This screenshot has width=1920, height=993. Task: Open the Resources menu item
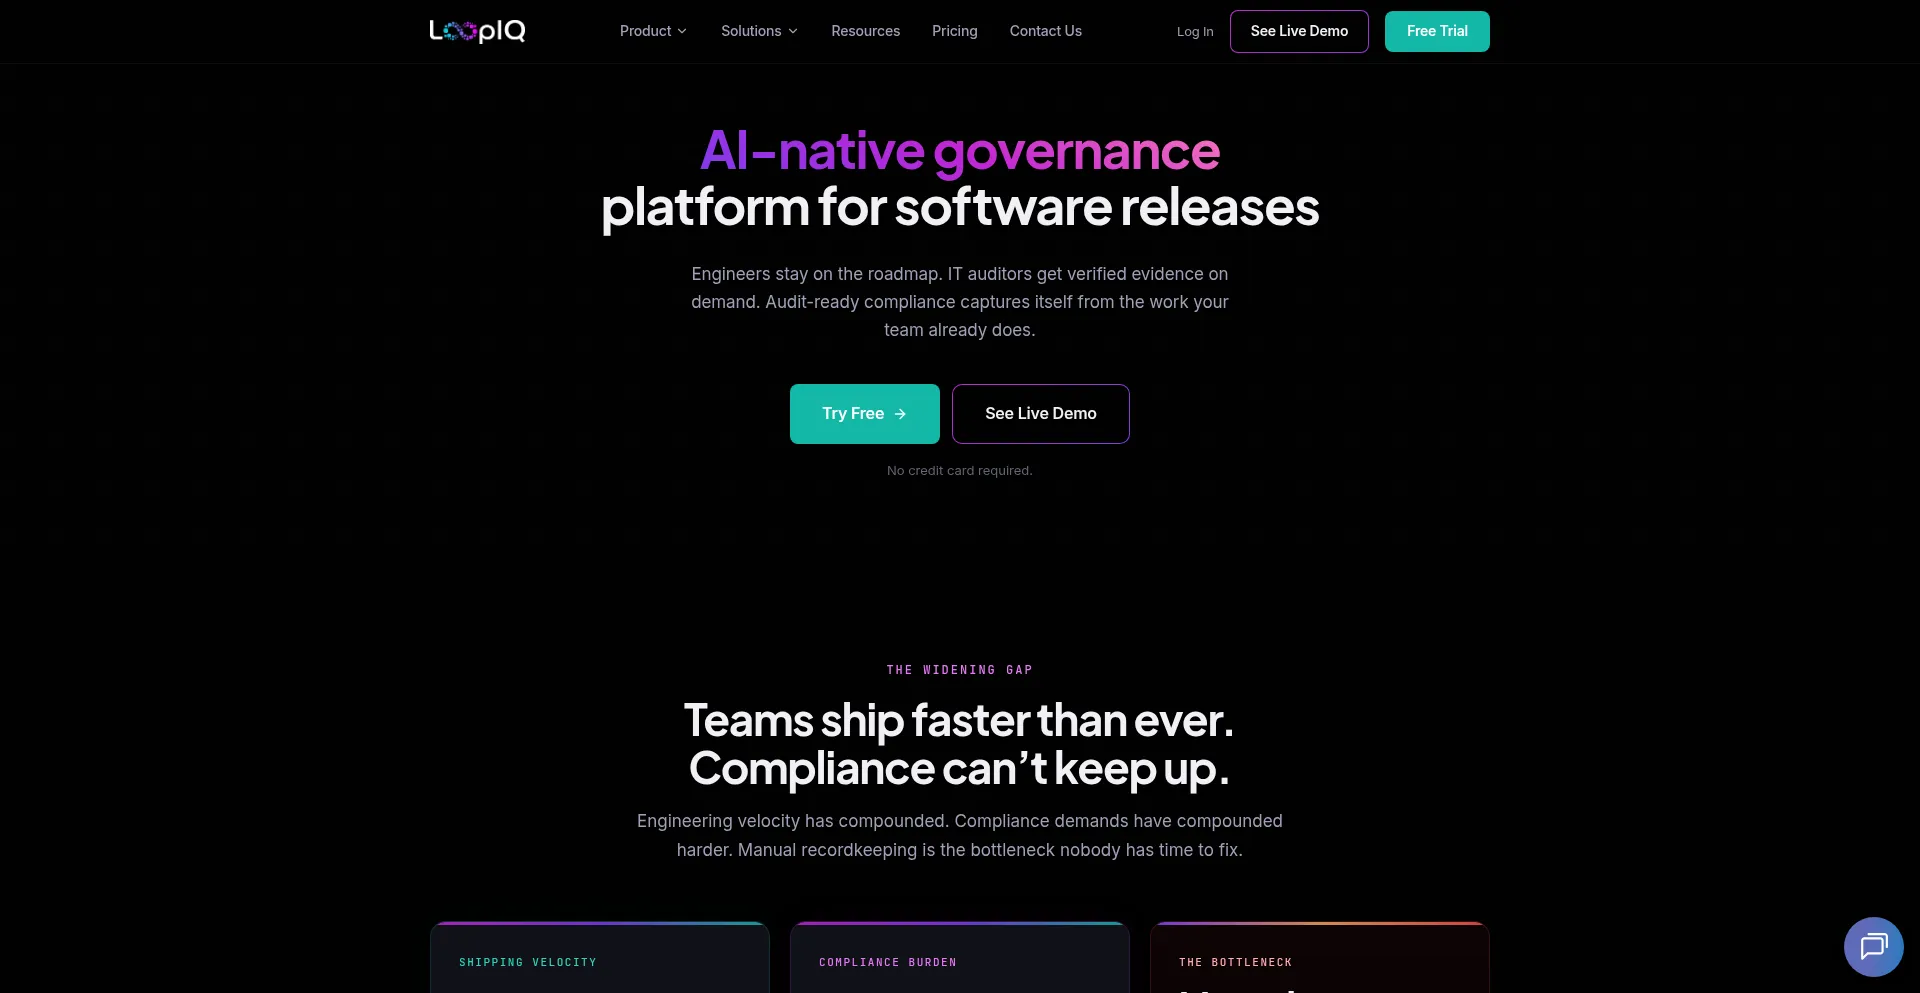click(865, 31)
